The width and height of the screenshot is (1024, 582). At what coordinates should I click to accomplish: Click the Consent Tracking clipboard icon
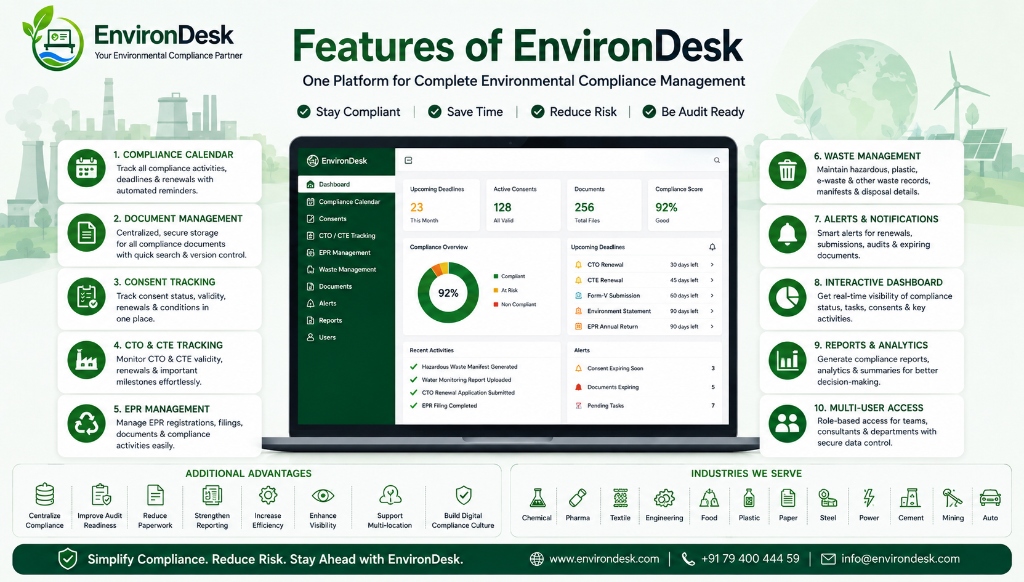(x=86, y=297)
